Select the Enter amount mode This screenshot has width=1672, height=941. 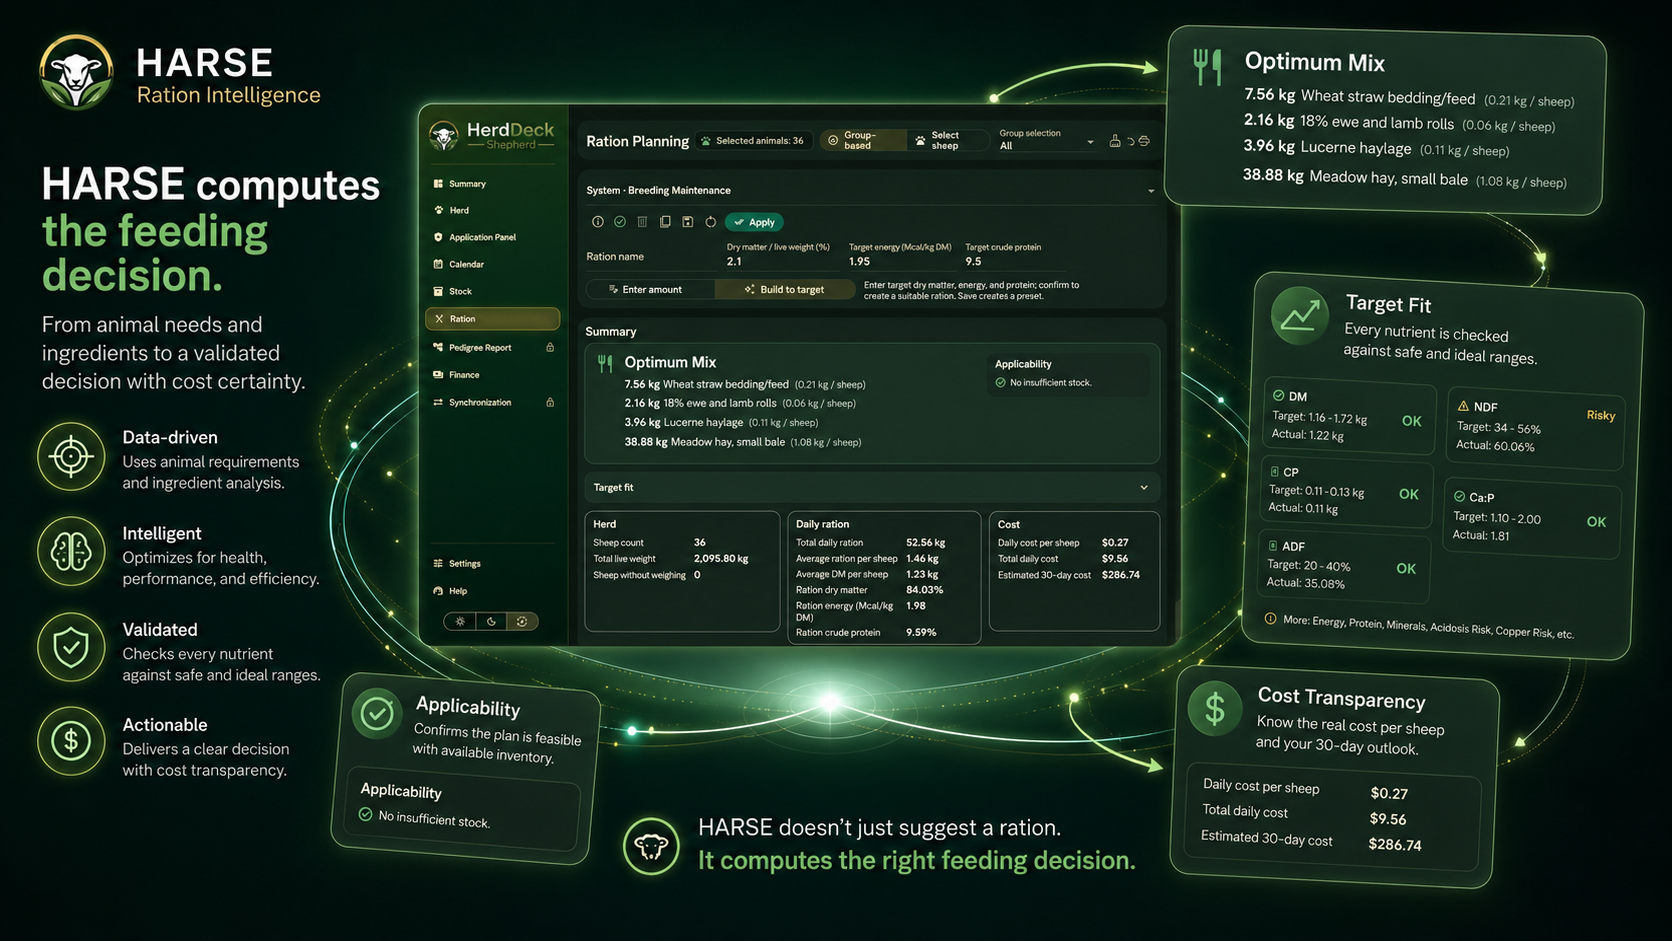651,289
